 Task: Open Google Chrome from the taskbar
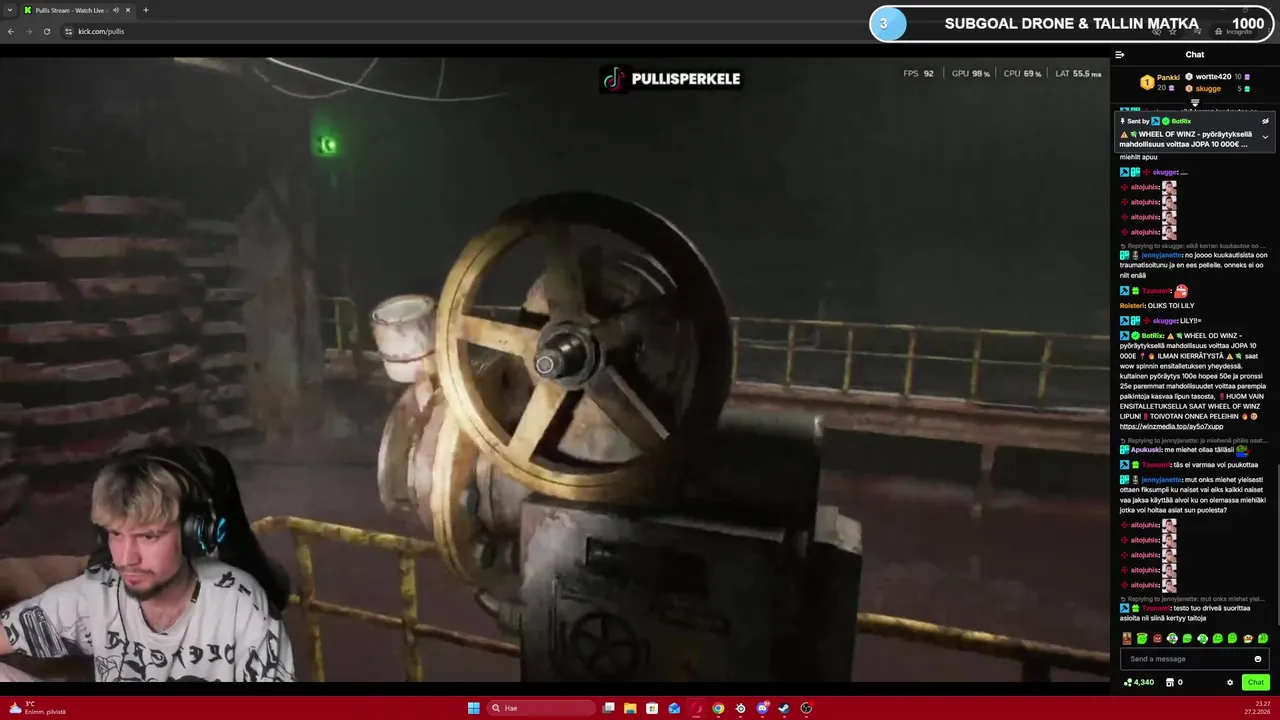[x=718, y=708]
